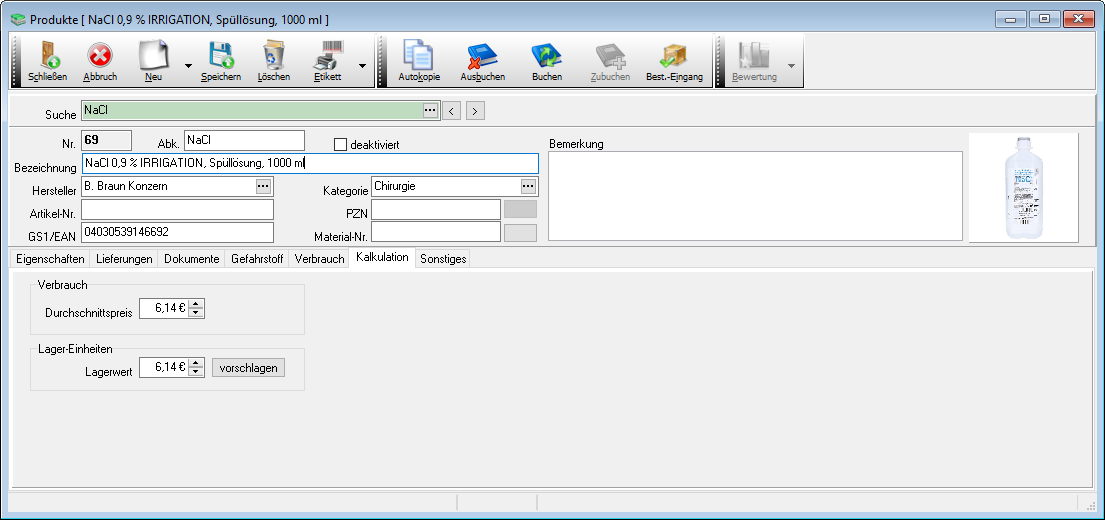Screen dimensions: 1105x520
Task: Open the Gefahrstoff tab
Action: [257, 259]
